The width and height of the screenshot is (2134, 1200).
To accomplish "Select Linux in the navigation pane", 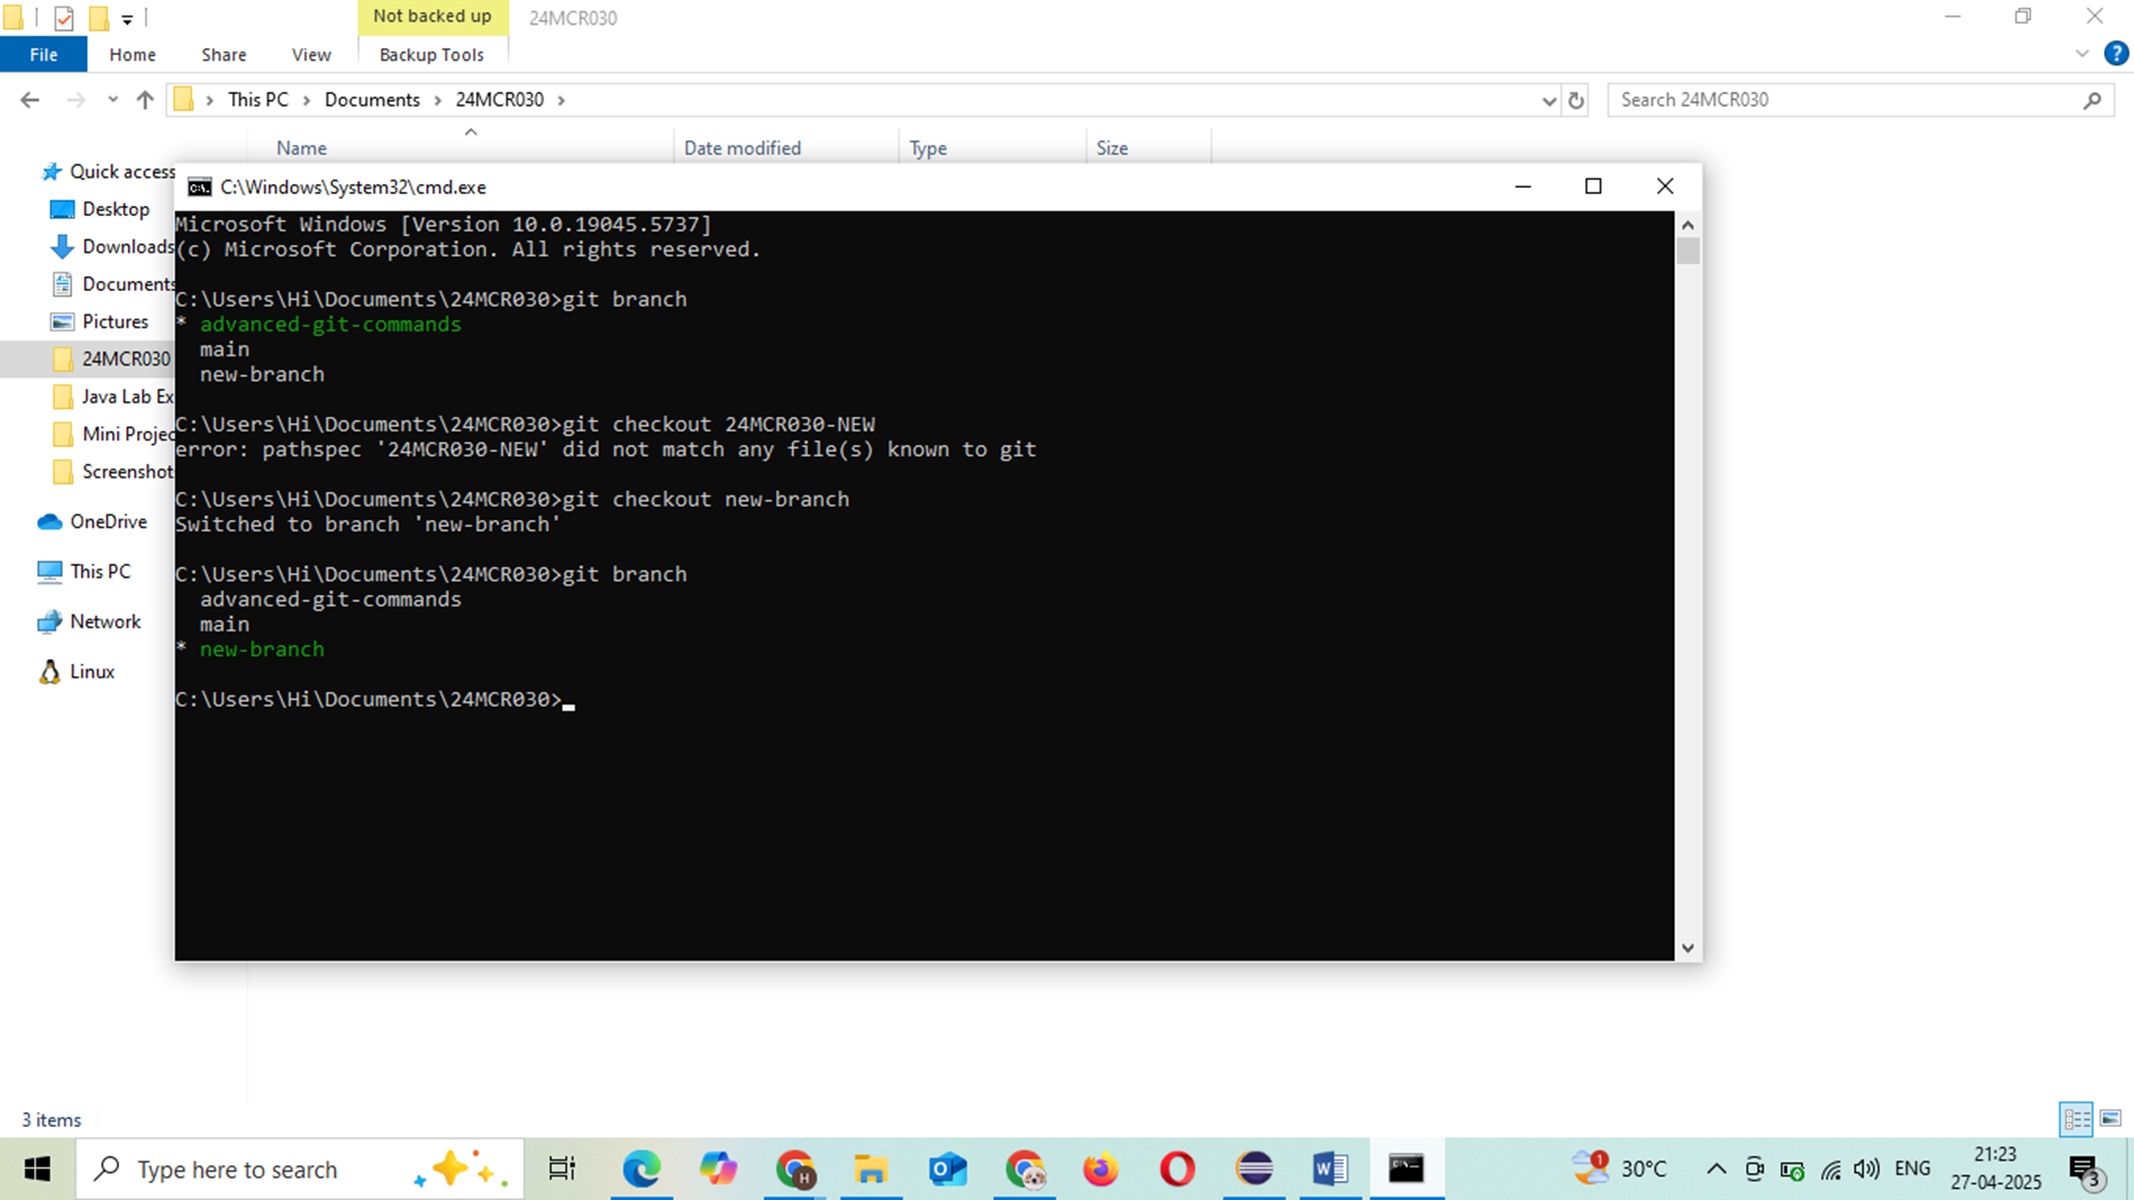I will [x=76, y=672].
